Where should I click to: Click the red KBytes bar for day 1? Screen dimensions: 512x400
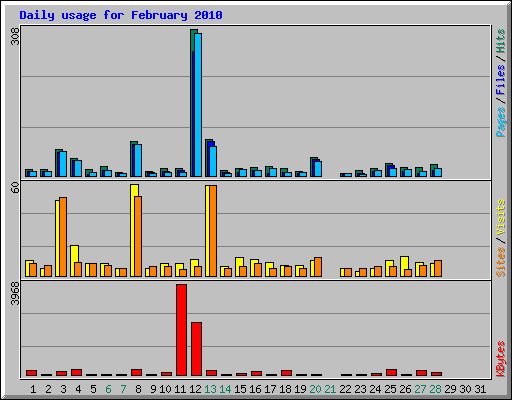(x=31, y=373)
